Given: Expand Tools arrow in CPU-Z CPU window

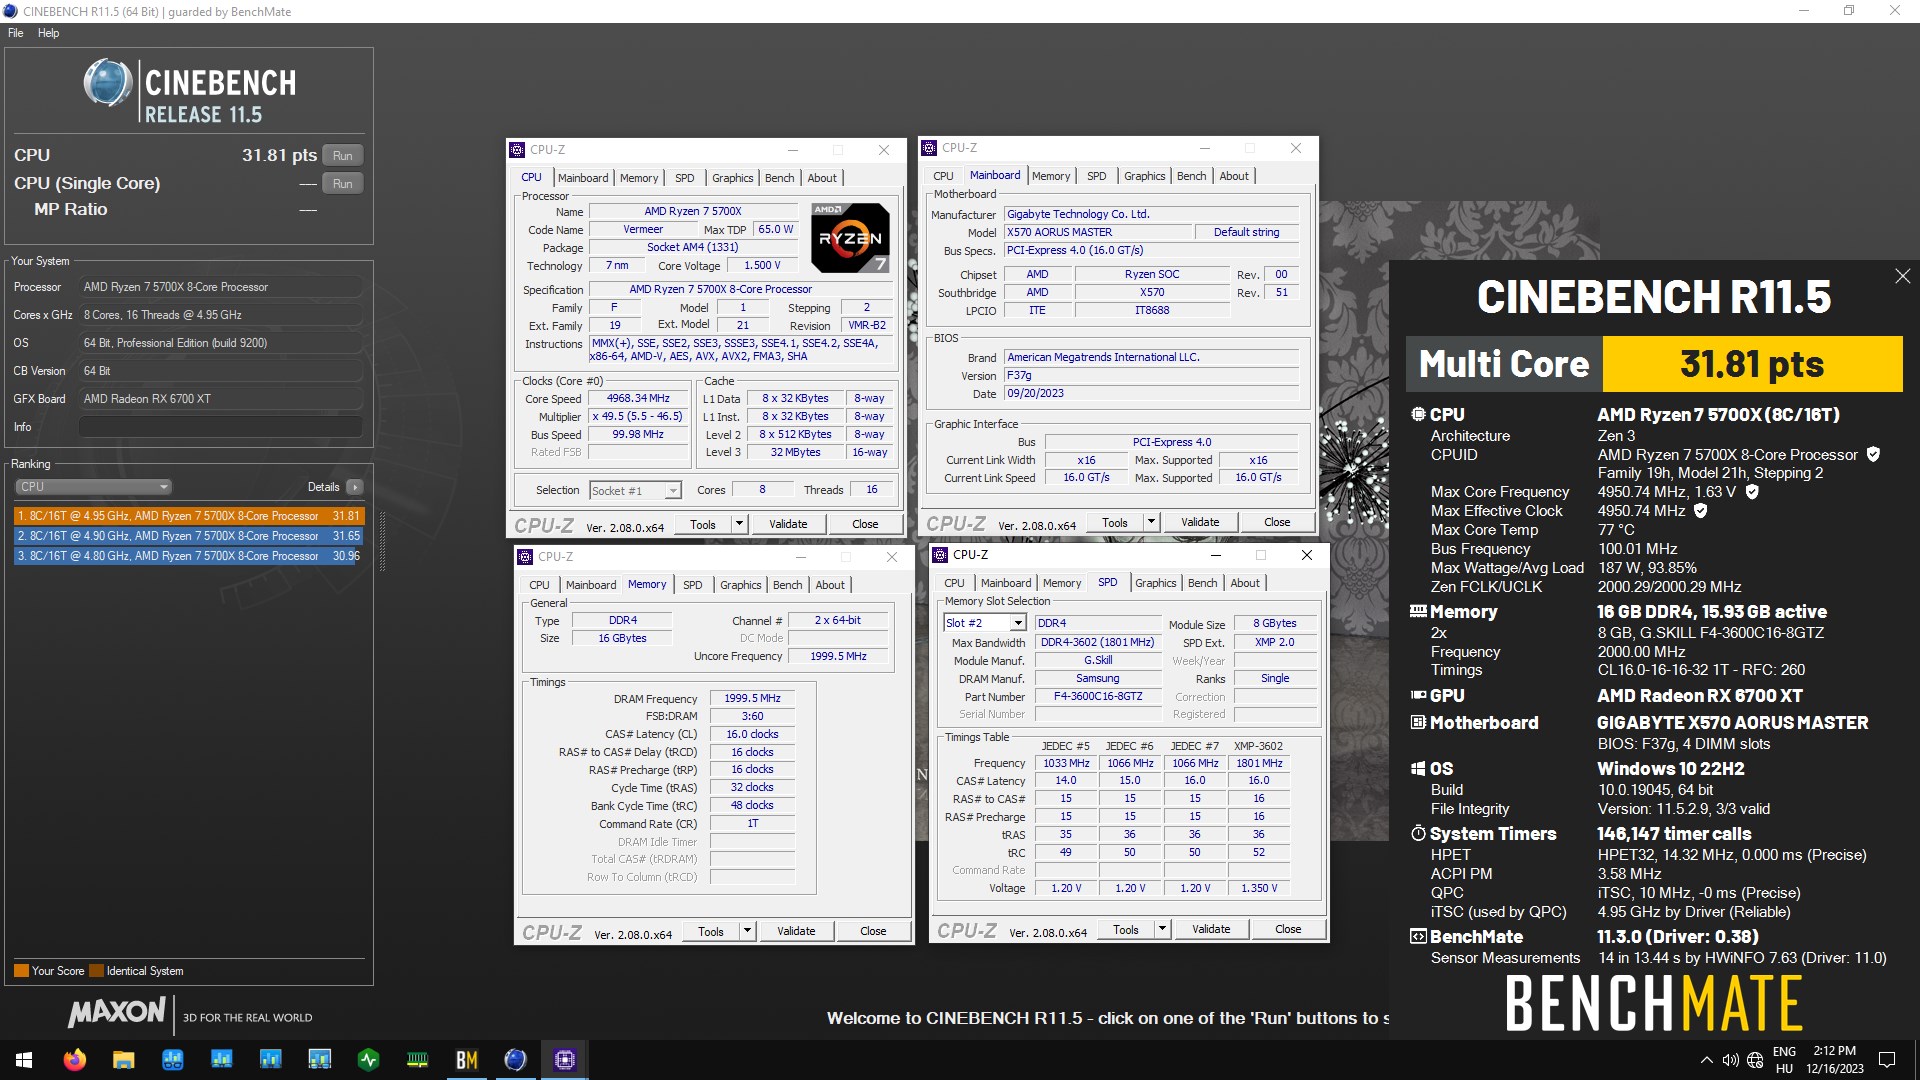Looking at the screenshot, I should pos(739,524).
